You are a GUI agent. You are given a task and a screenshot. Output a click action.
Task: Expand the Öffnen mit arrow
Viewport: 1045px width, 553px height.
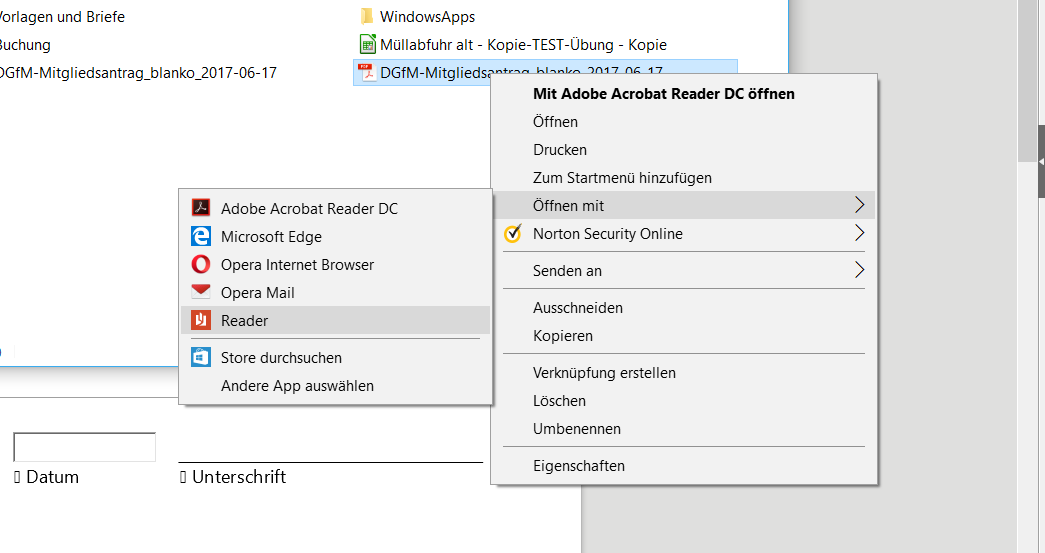tap(859, 205)
